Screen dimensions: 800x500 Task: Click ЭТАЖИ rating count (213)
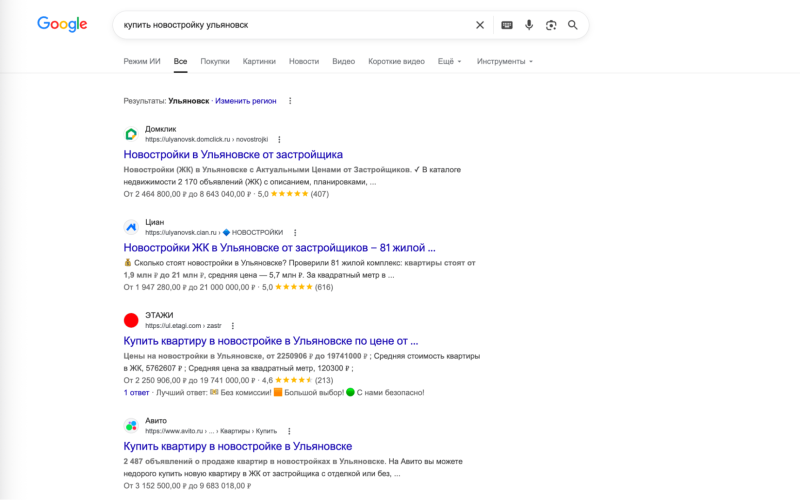click(324, 380)
